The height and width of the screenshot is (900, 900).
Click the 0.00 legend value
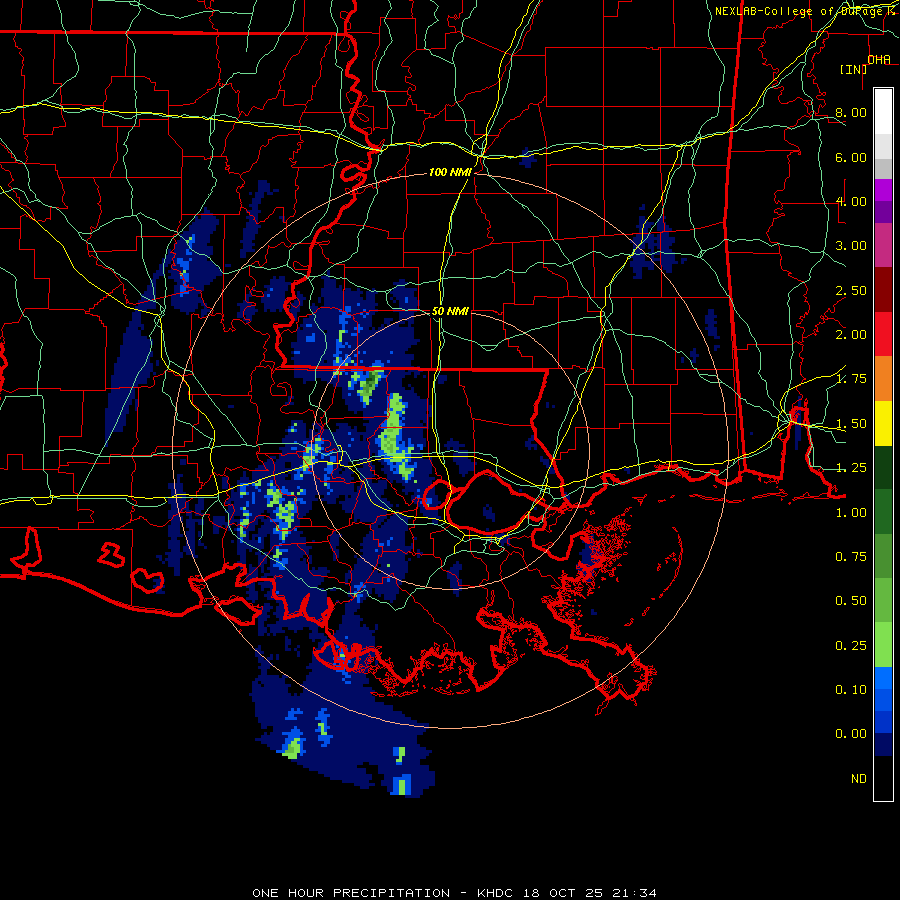click(851, 734)
